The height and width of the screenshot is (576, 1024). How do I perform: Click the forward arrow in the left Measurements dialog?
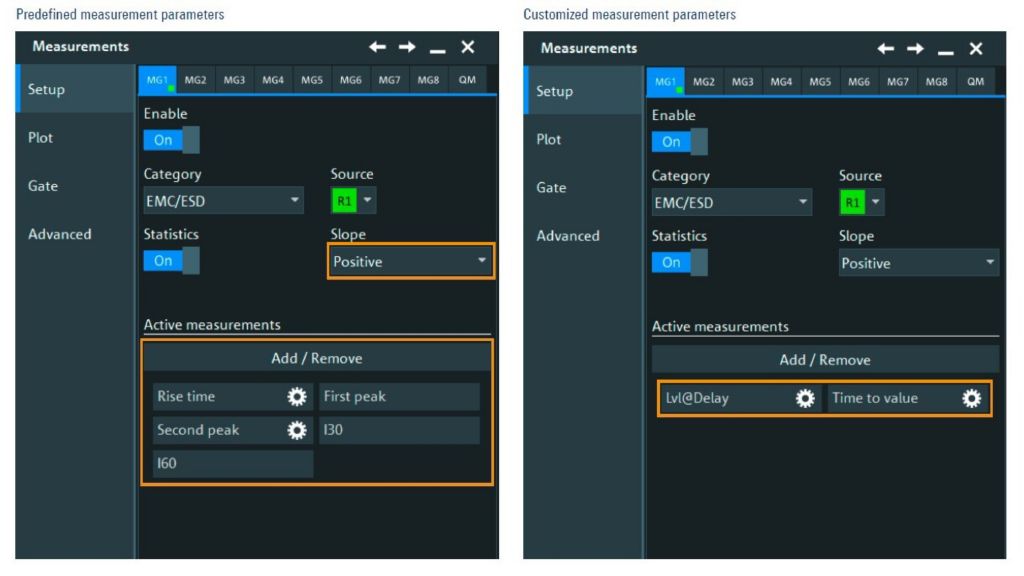click(x=408, y=46)
